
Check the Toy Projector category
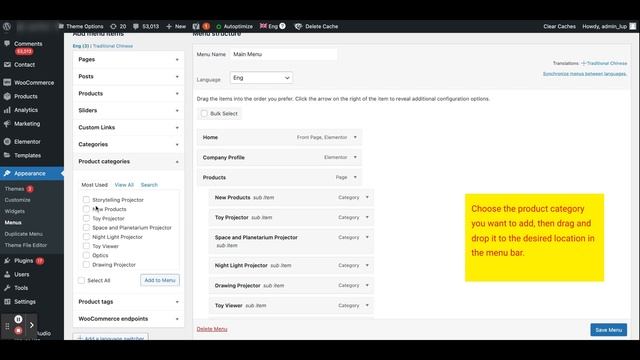click(86, 218)
